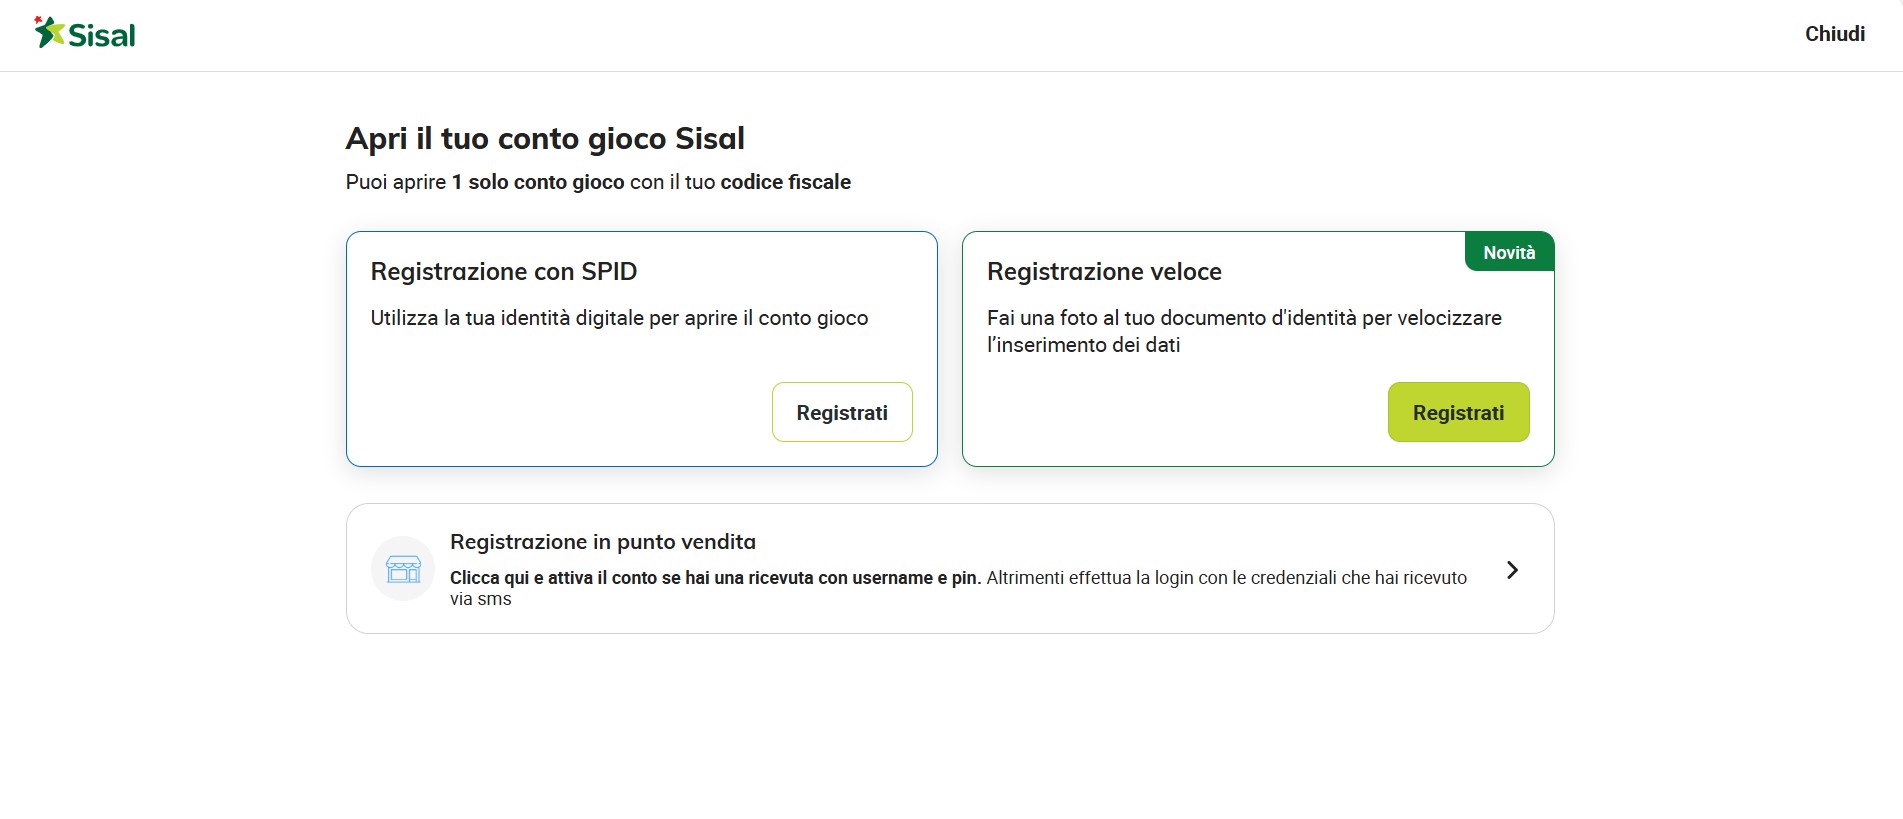This screenshot has width=1903, height=819.
Task: Click the bold '1 solo conto gioco' text
Action: click(538, 182)
